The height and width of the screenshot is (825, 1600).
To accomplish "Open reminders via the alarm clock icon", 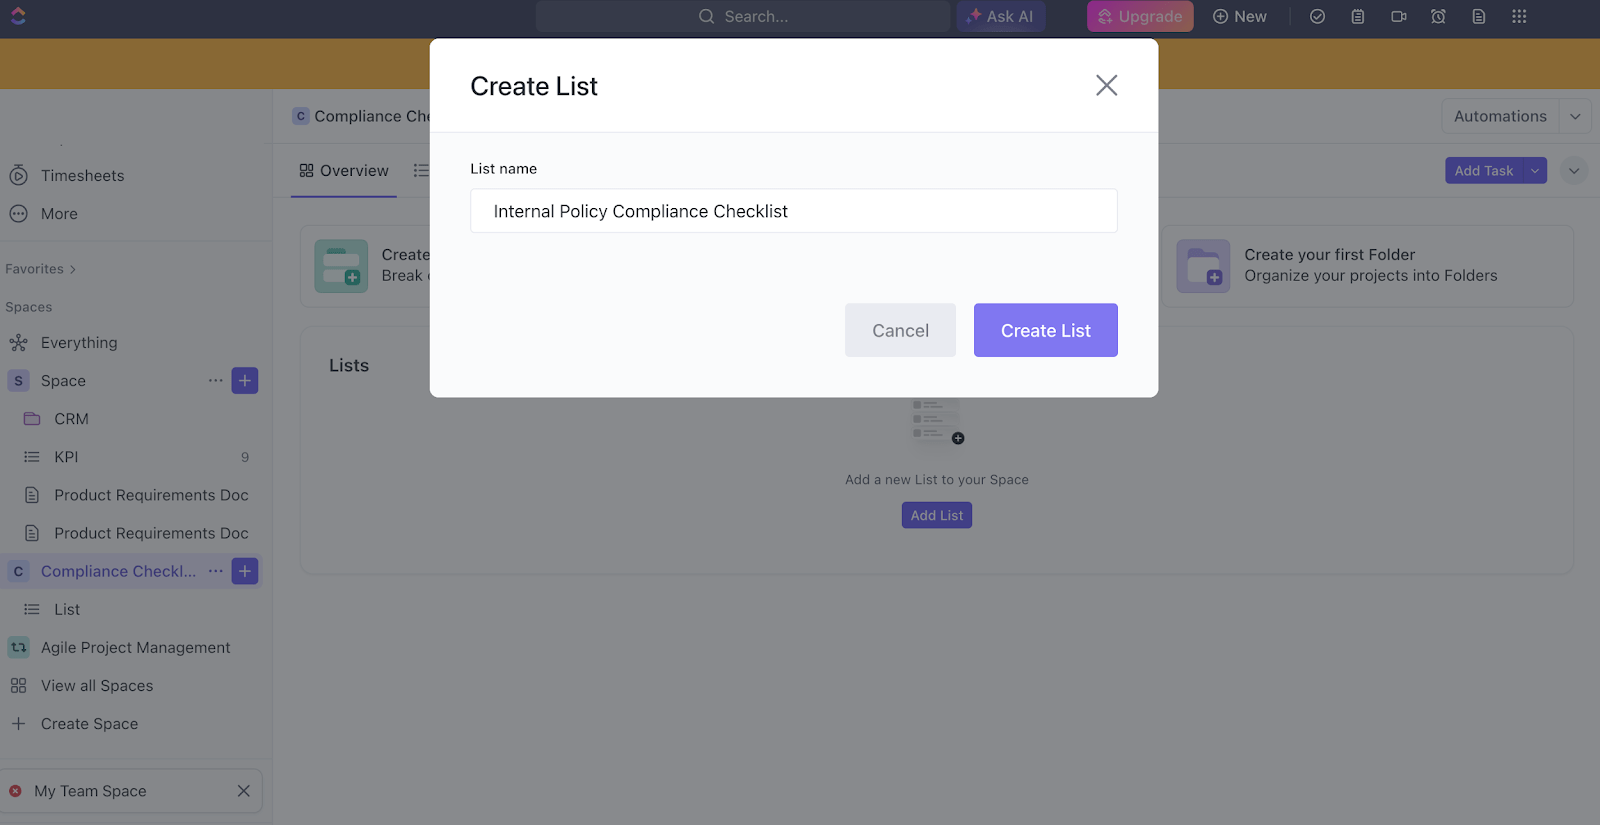I will pos(1438,16).
